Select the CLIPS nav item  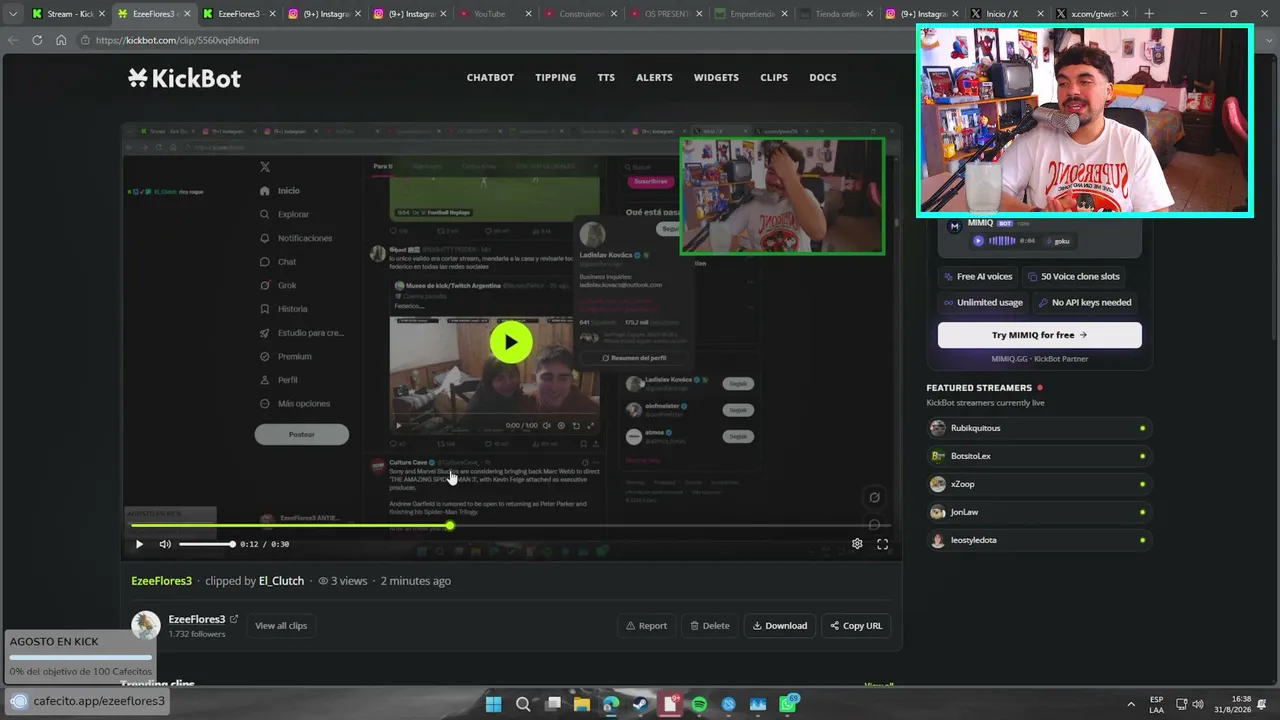pos(774,78)
